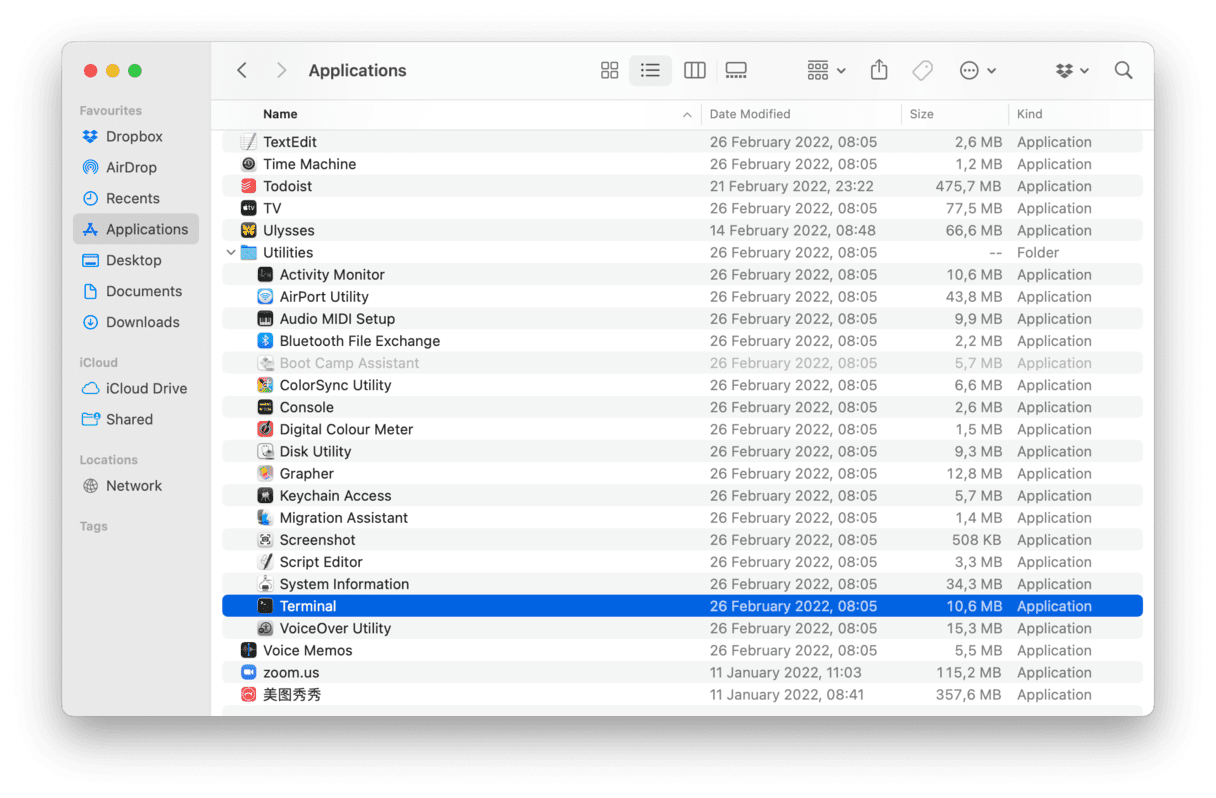Screen dimensions: 1216x798
Task: Sort by the Name column header
Action: [280, 114]
